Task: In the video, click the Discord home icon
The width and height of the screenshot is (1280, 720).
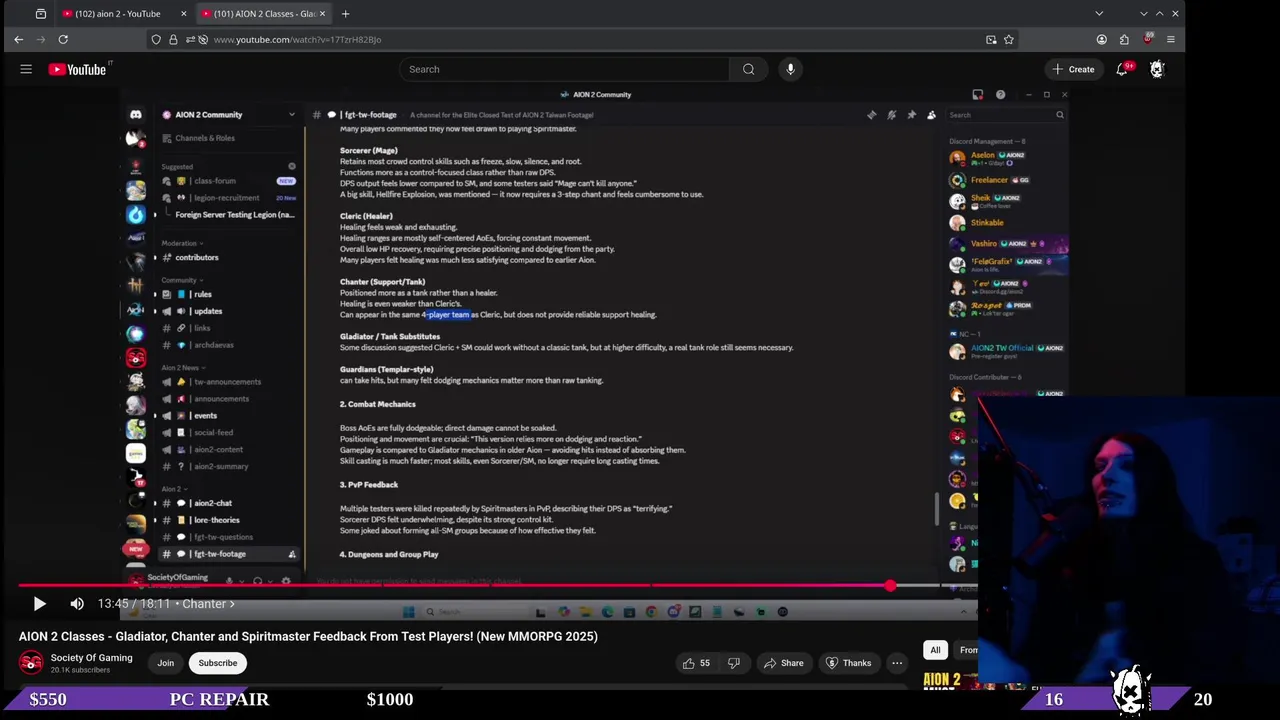Action: pyautogui.click(x=136, y=114)
